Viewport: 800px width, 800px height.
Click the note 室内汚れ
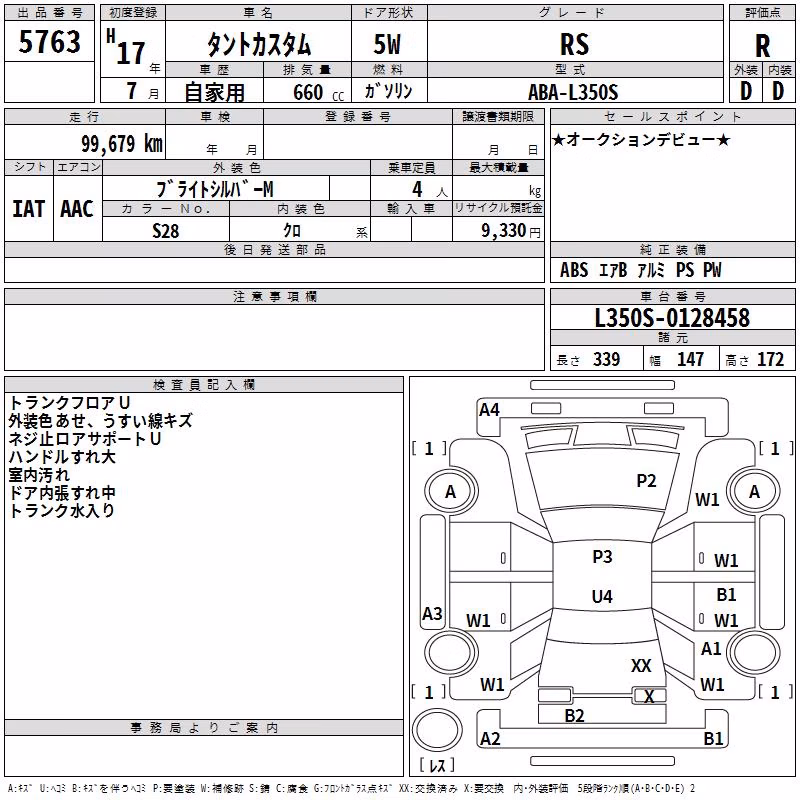coord(39,474)
